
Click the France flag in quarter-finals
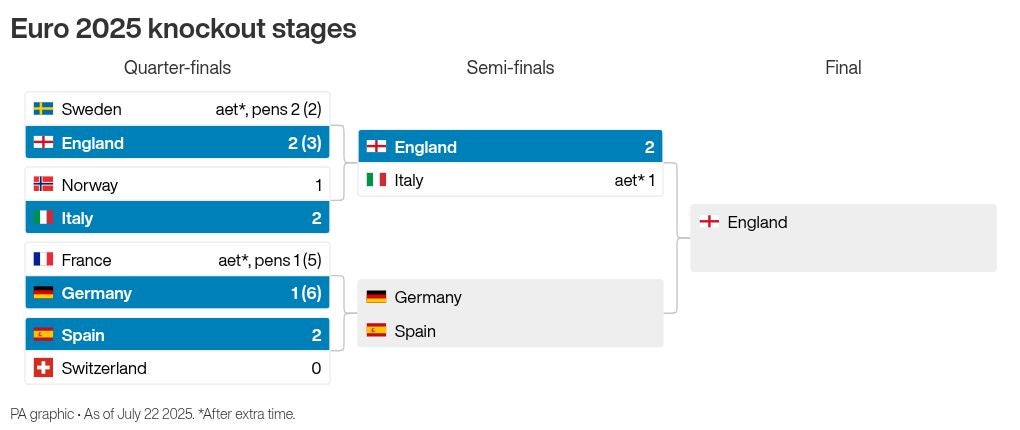tap(44, 260)
